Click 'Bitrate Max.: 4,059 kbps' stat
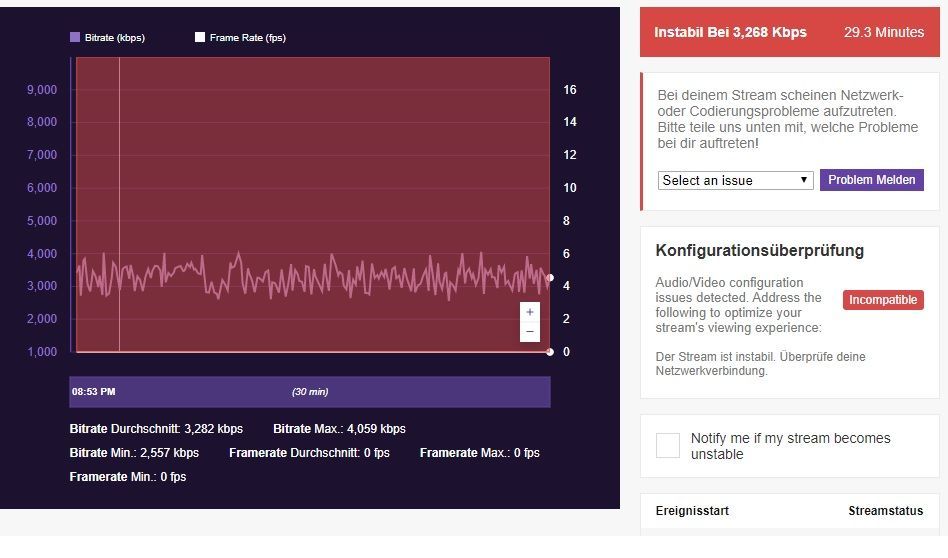Screen dimensions: 948x558 (x=339, y=429)
